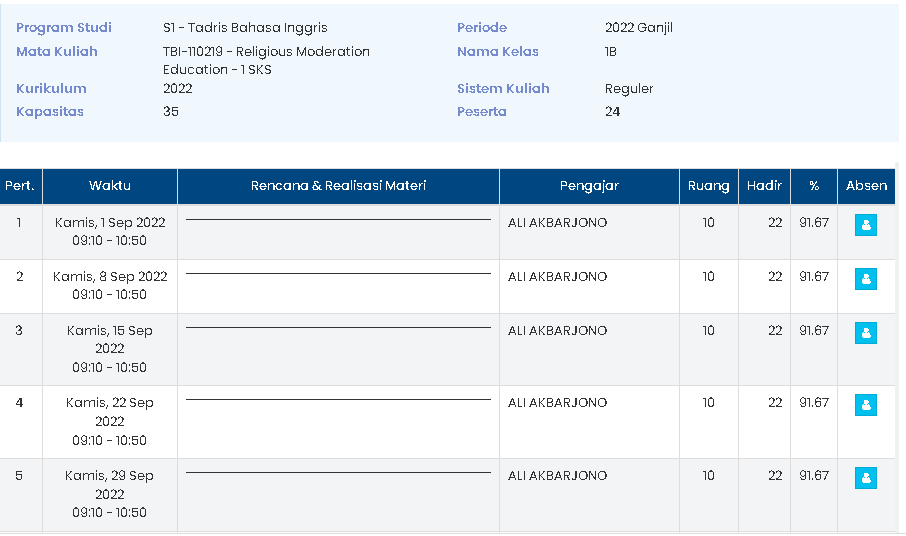Click the Hadir column header
This screenshot has width=906, height=536.
coord(764,186)
